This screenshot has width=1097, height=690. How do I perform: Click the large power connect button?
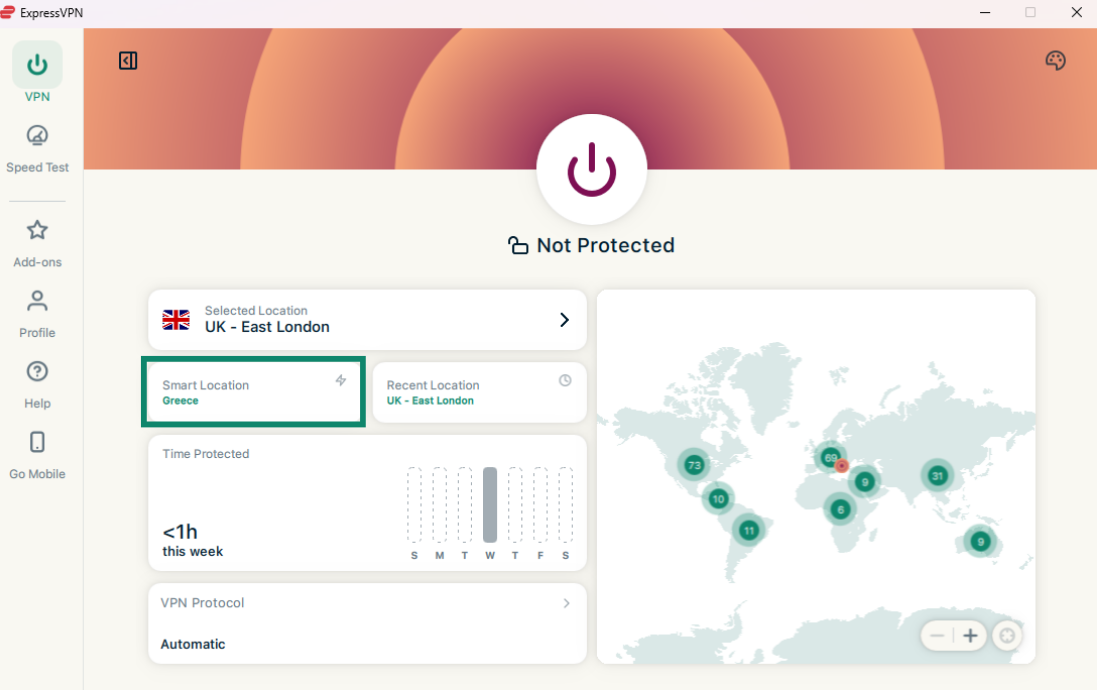592,169
